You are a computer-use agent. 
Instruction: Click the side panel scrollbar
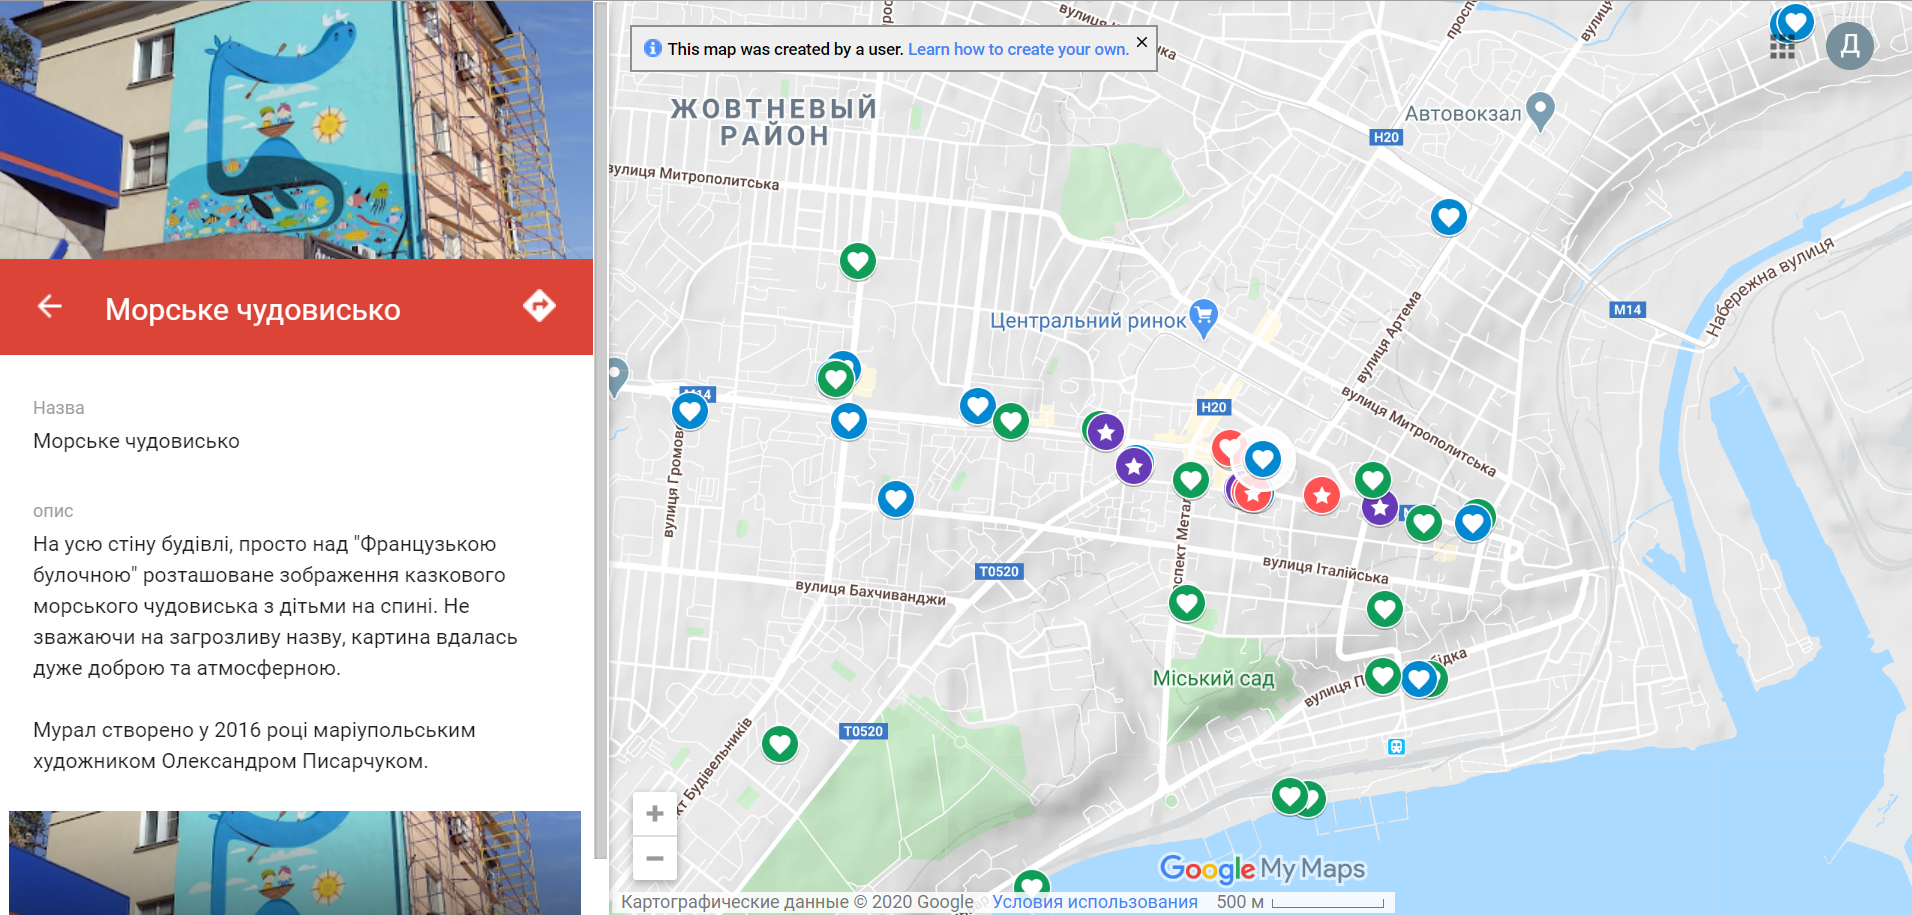point(600,430)
